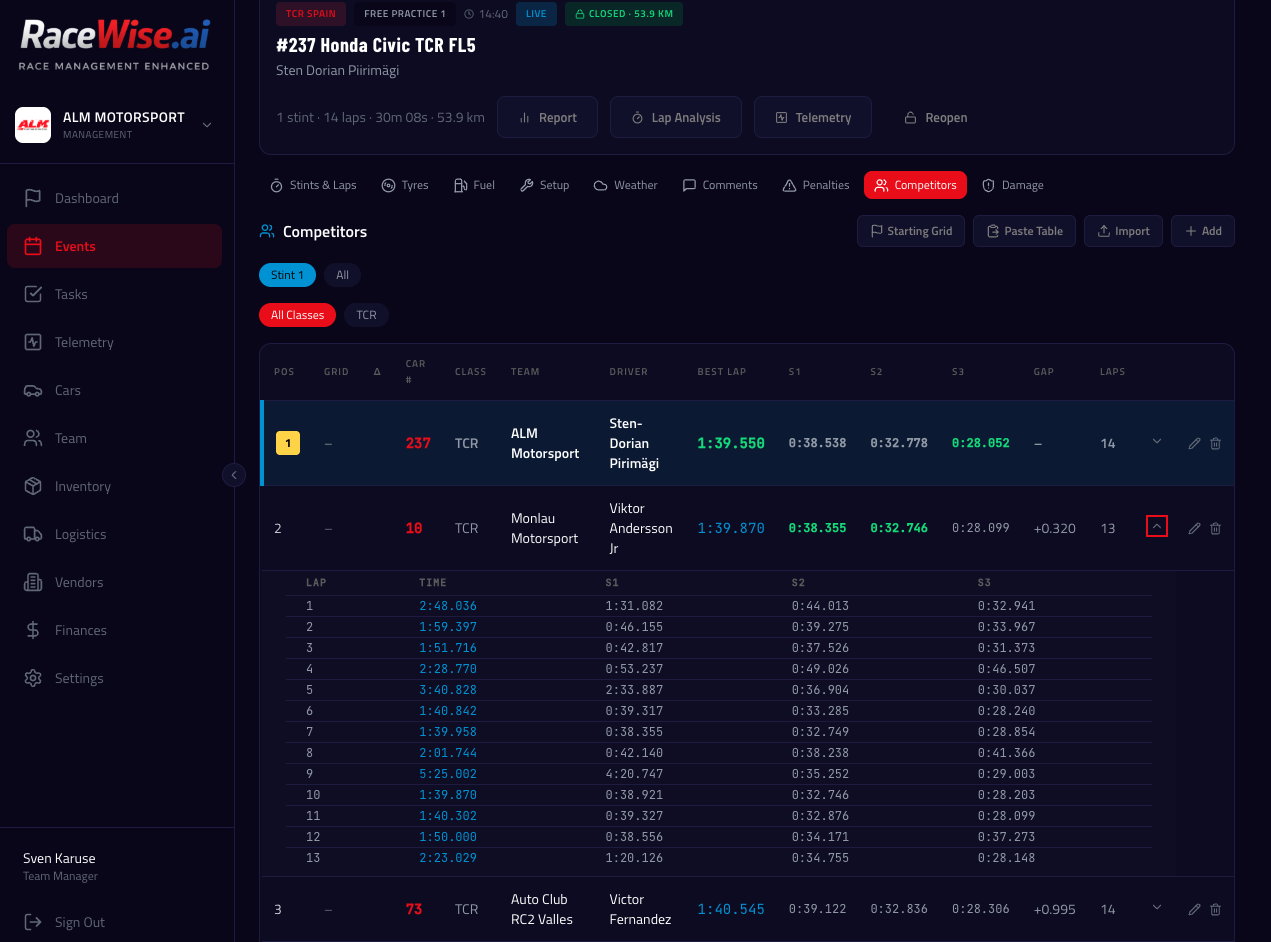
Task: Click the ALM Motorsport logo thumbnail
Action: point(33,125)
